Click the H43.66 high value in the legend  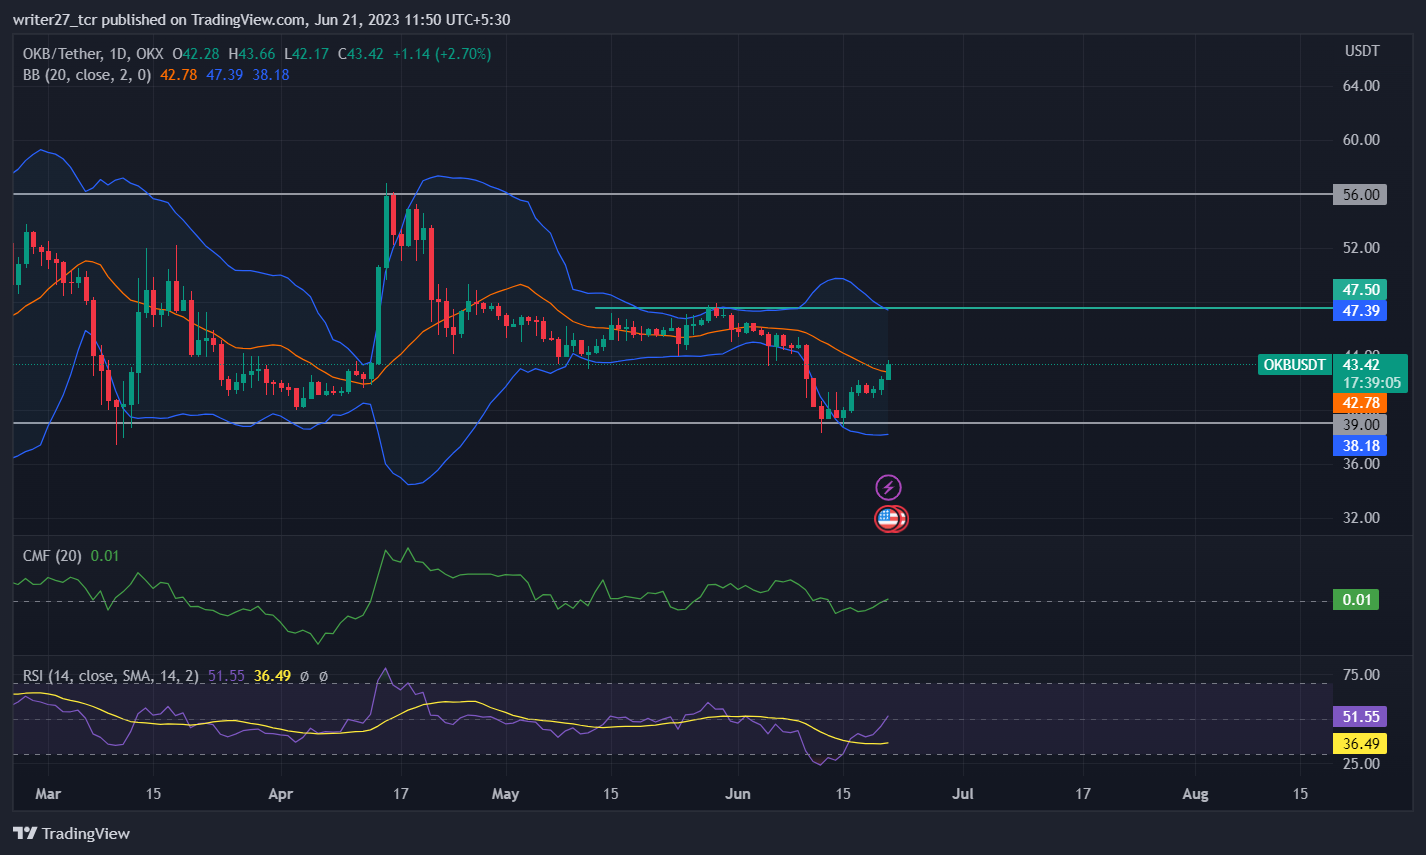[251, 54]
